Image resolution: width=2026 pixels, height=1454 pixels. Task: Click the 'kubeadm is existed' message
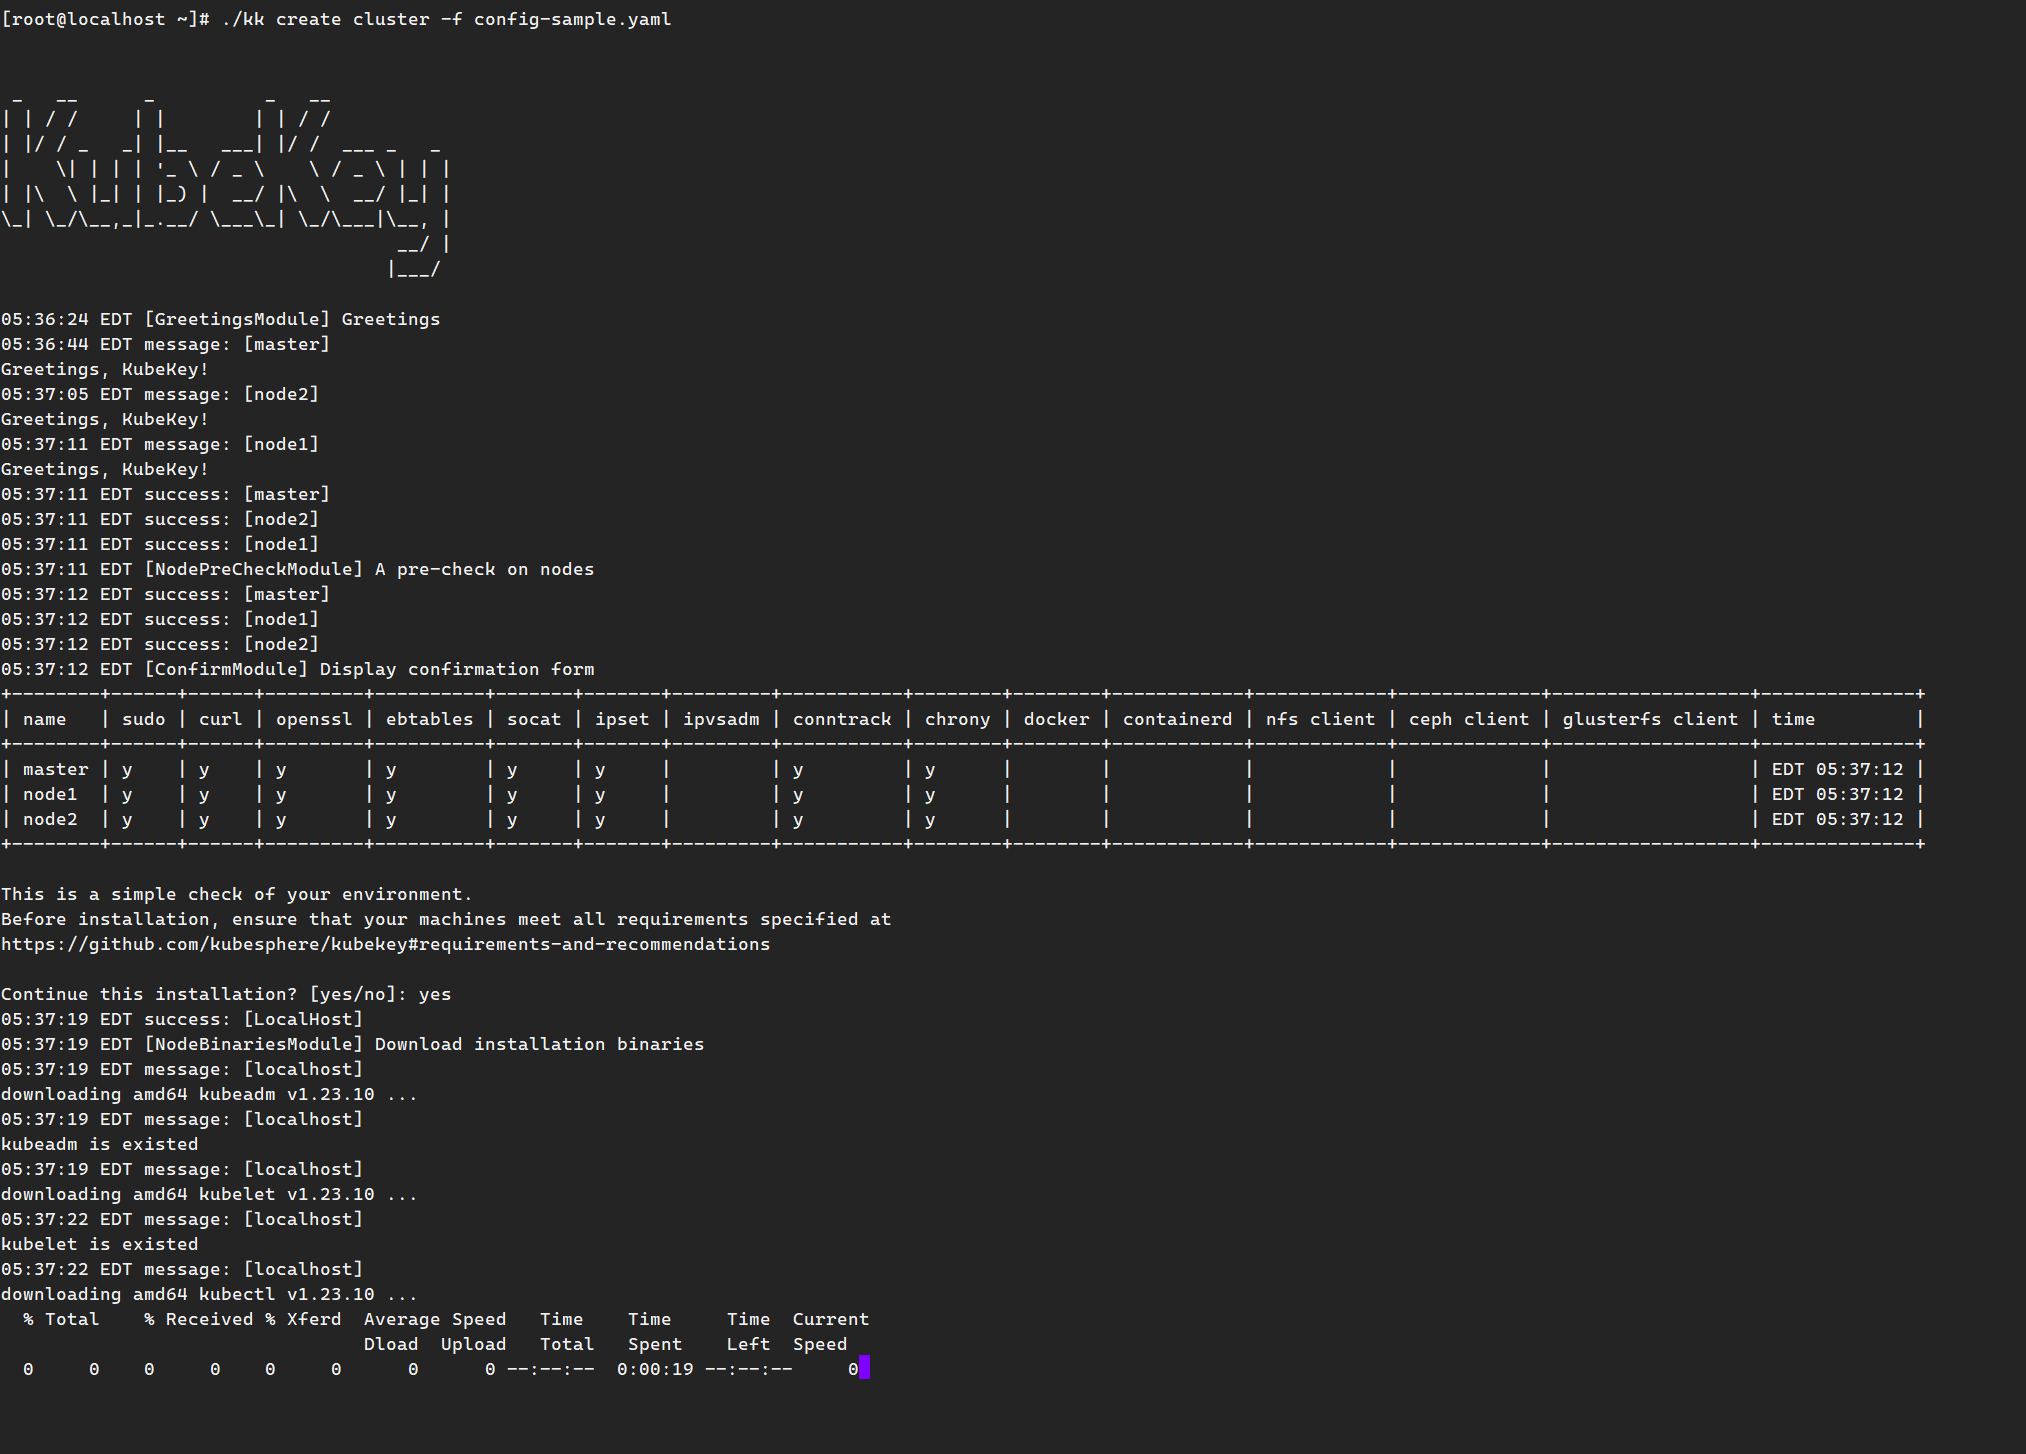pyautogui.click(x=100, y=1144)
